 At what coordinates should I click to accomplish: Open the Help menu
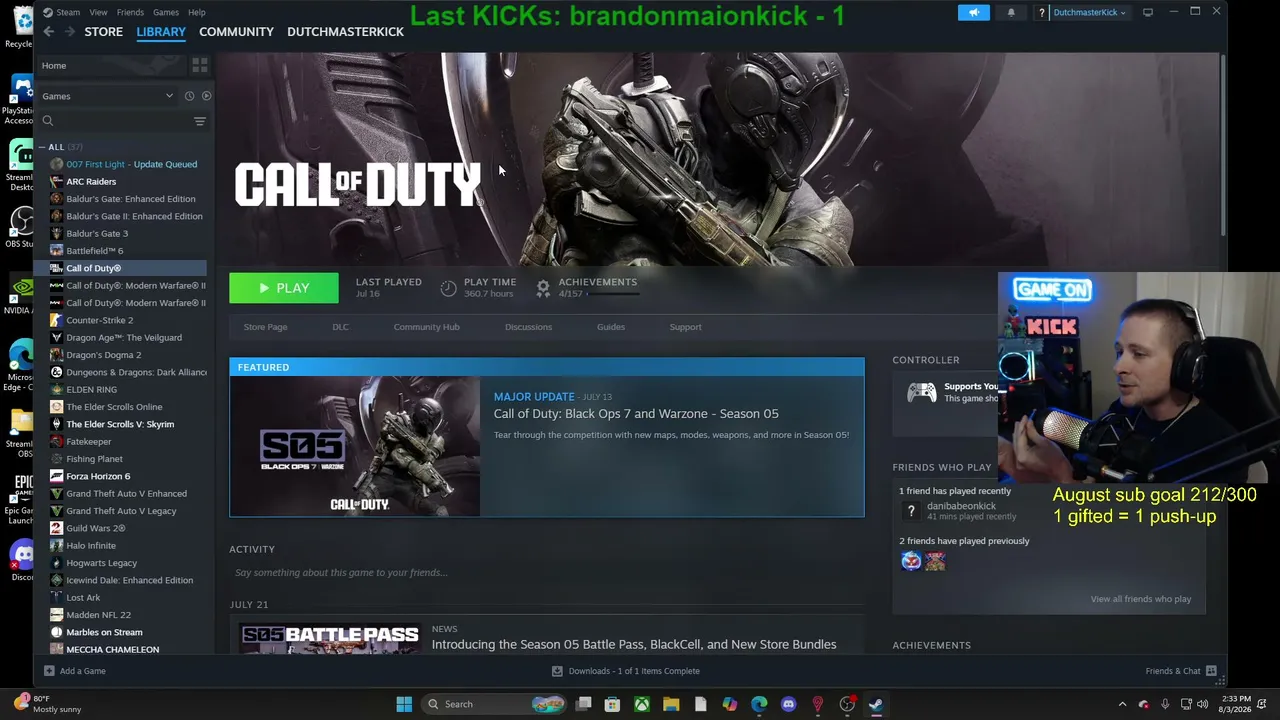pyautogui.click(x=197, y=12)
